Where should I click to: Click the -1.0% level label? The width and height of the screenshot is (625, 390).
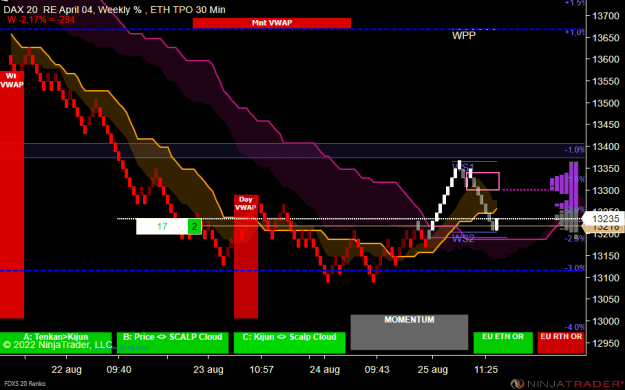[574, 150]
